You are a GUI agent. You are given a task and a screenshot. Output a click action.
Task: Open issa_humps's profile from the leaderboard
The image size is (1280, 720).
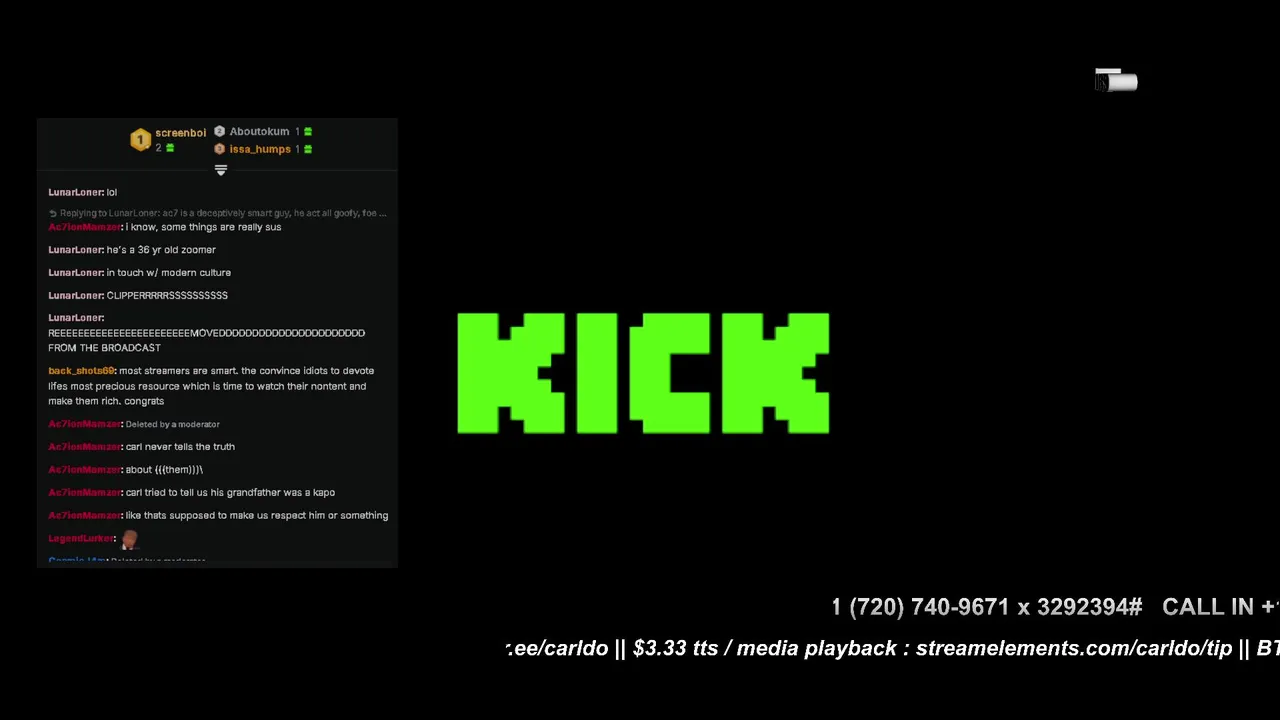click(x=260, y=149)
